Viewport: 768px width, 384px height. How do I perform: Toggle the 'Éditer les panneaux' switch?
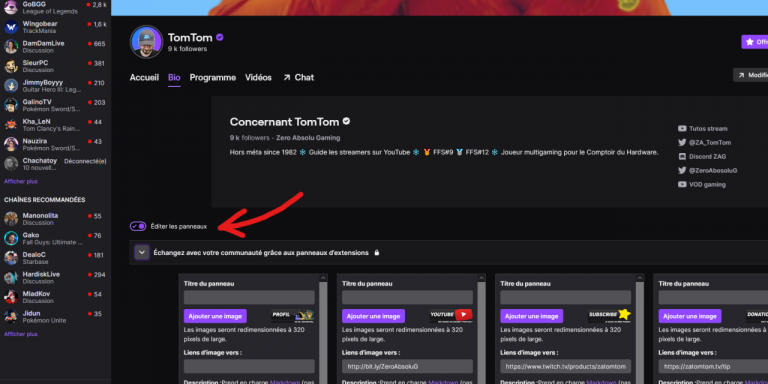138,226
